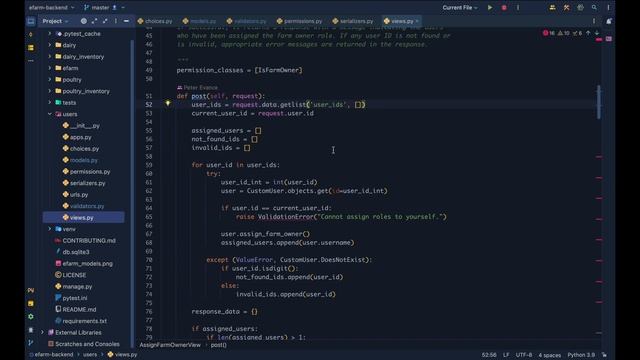This screenshot has width=640, height=360.
Task: Open the Git tool window branch icon
Action: tap(31, 343)
